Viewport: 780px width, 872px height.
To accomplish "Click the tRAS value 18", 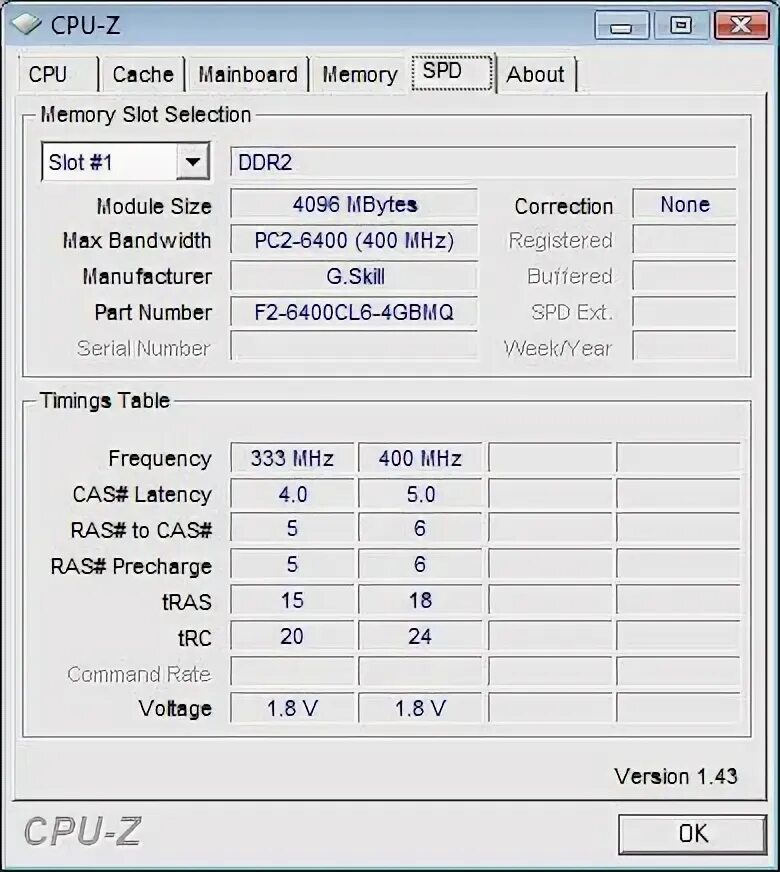I will [420, 600].
